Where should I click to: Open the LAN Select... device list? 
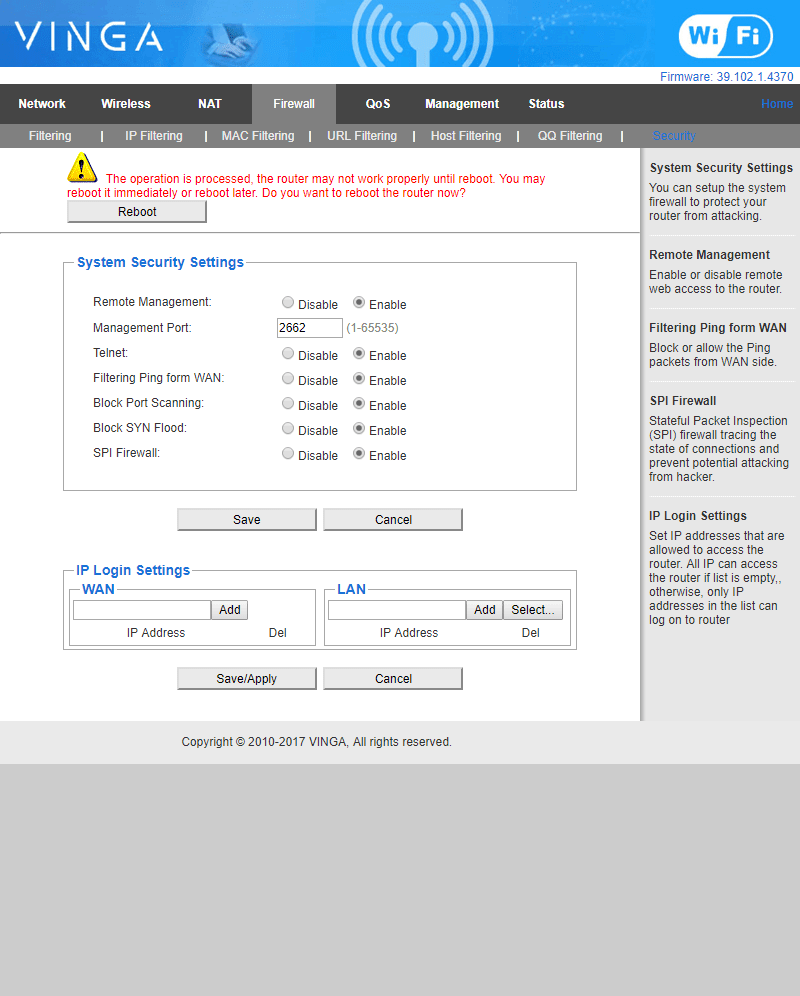(x=532, y=610)
